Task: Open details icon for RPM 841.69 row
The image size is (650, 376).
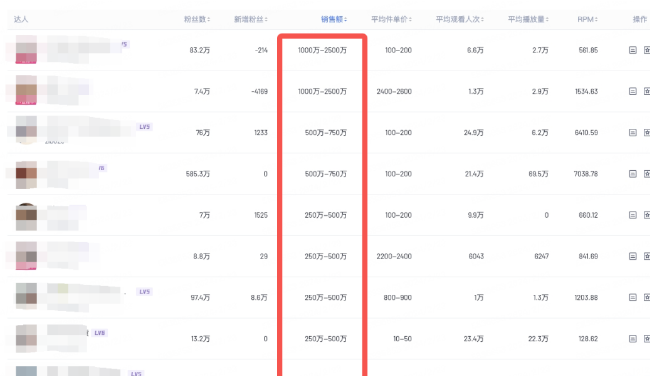Action: [633, 256]
